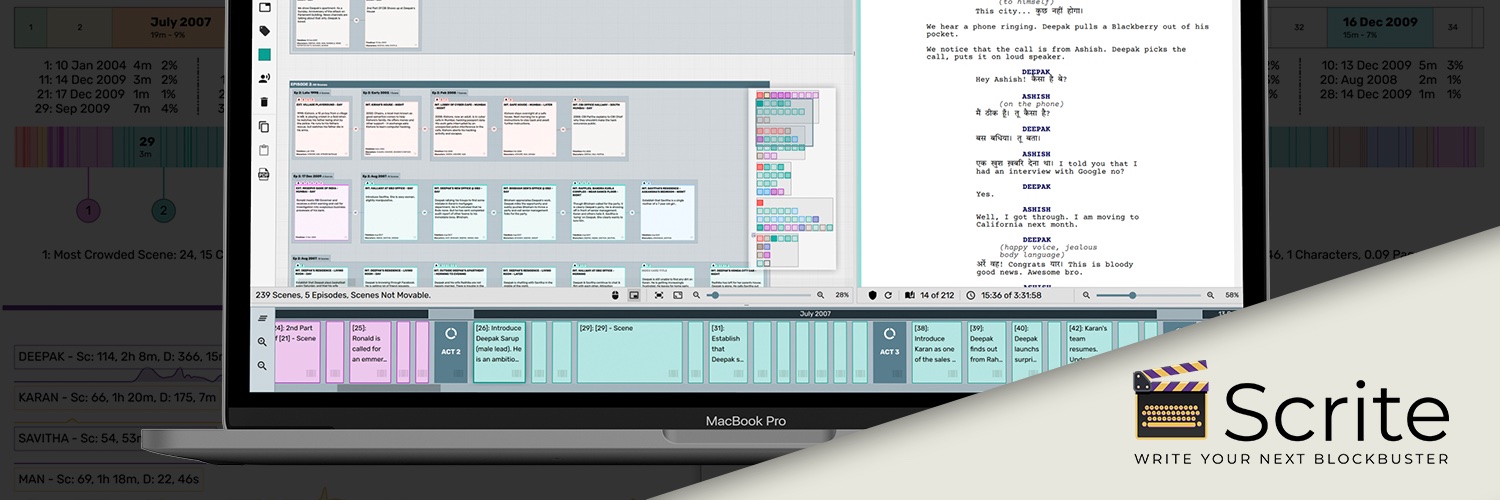Click the DEEPAK - Sc: 114 character row
Viewport: 1500px width, 500px height.
point(118,357)
